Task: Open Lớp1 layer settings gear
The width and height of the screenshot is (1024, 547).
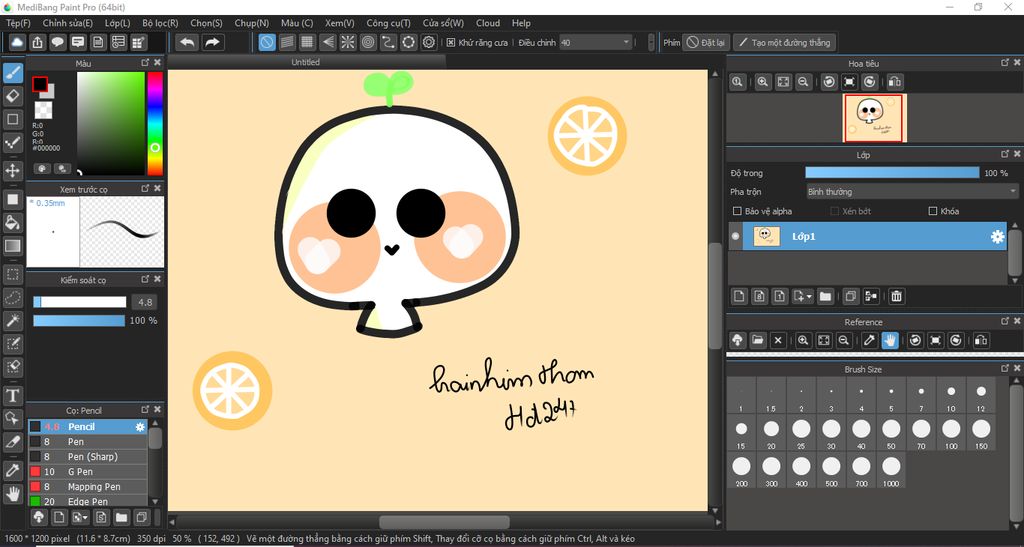Action: 997,237
